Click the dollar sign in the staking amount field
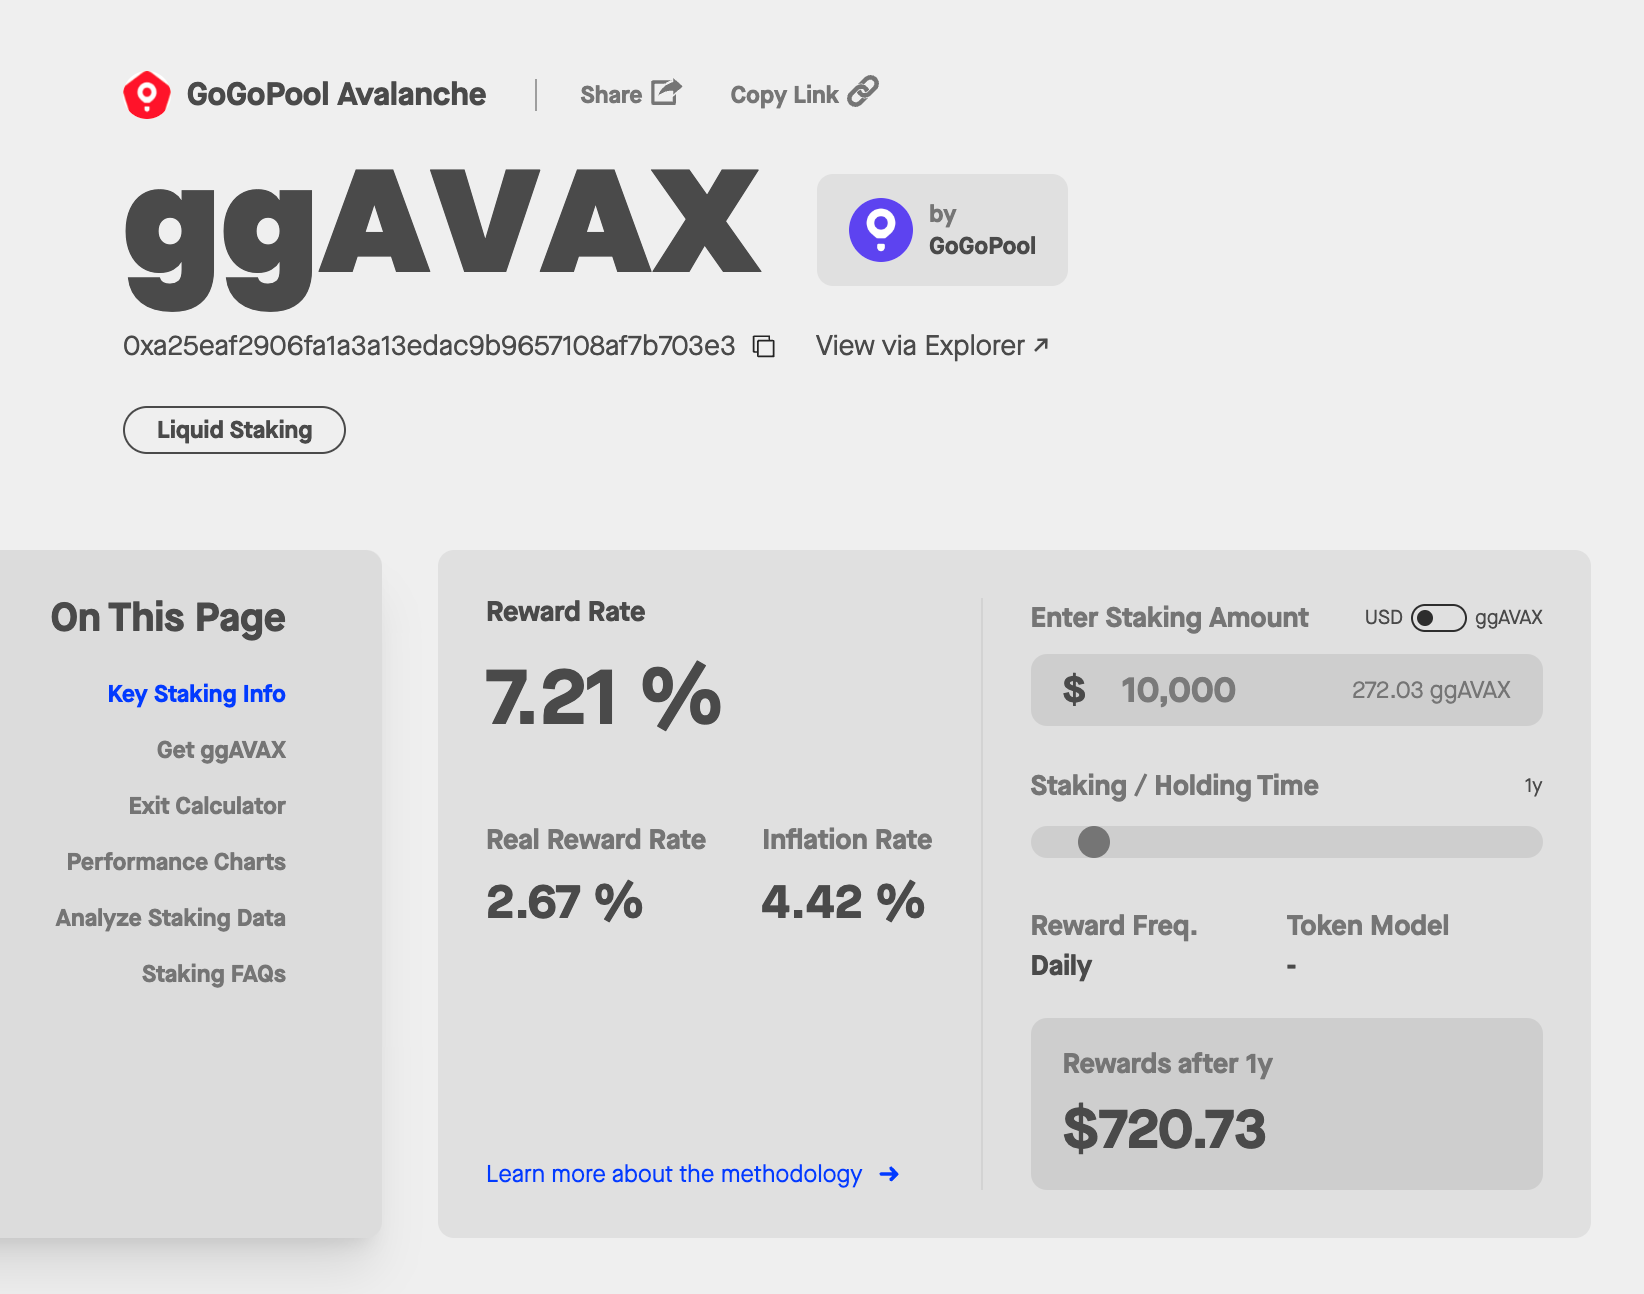The width and height of the screenshot is (1644, 1294). 1074,690
